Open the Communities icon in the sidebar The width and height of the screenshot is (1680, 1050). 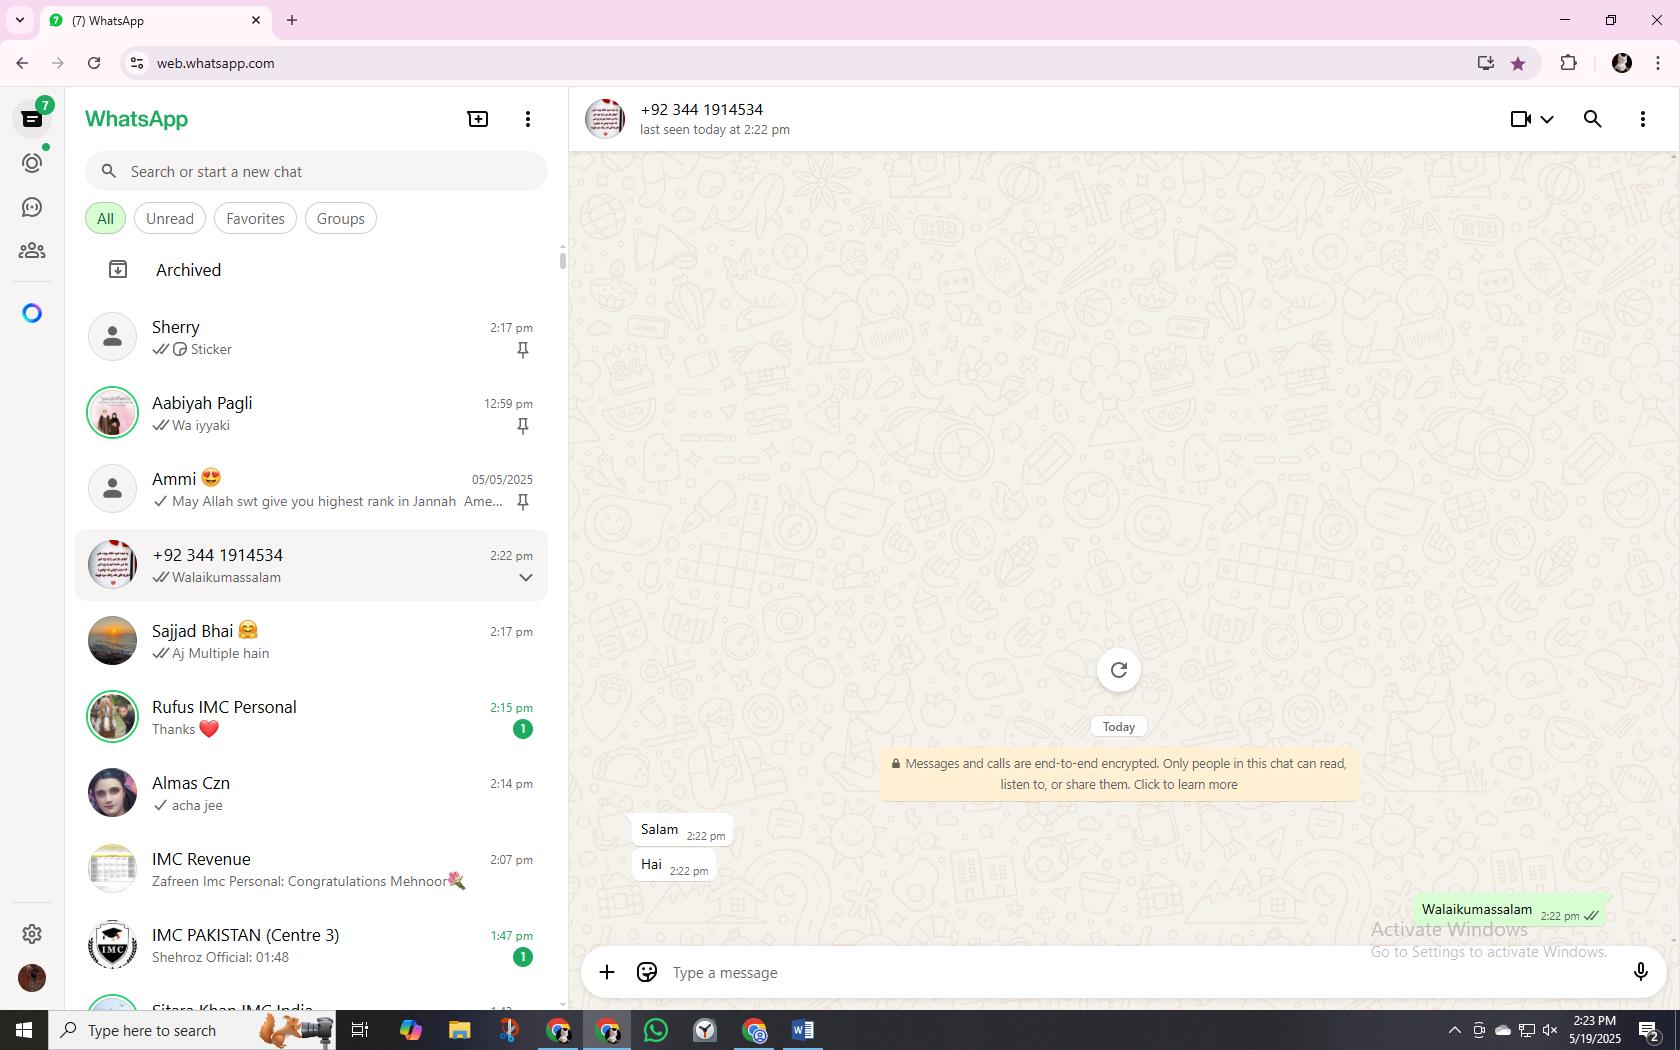[x=32, y=251]
